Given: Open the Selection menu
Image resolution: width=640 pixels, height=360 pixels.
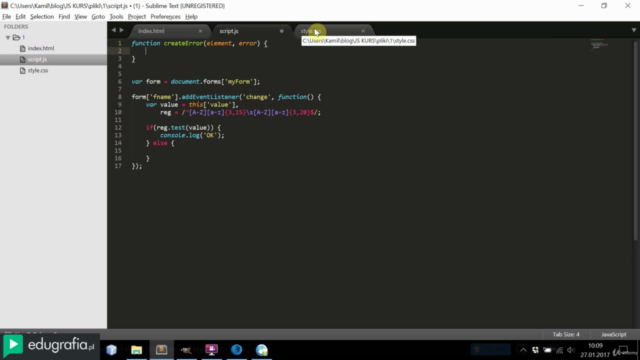Looking at the screenshot, I should click(42, 17).
